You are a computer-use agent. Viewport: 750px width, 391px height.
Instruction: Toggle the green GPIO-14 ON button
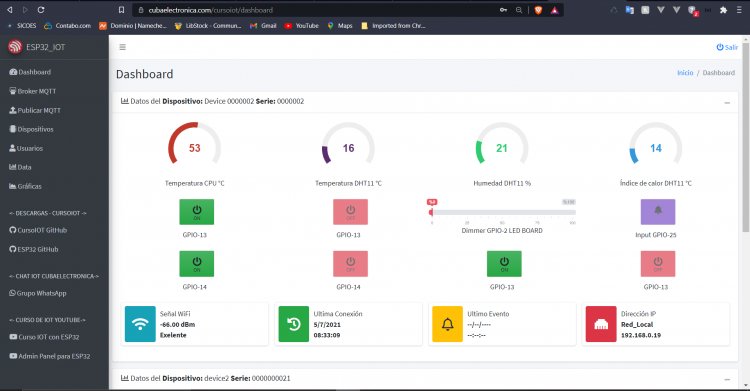point(197,264)
